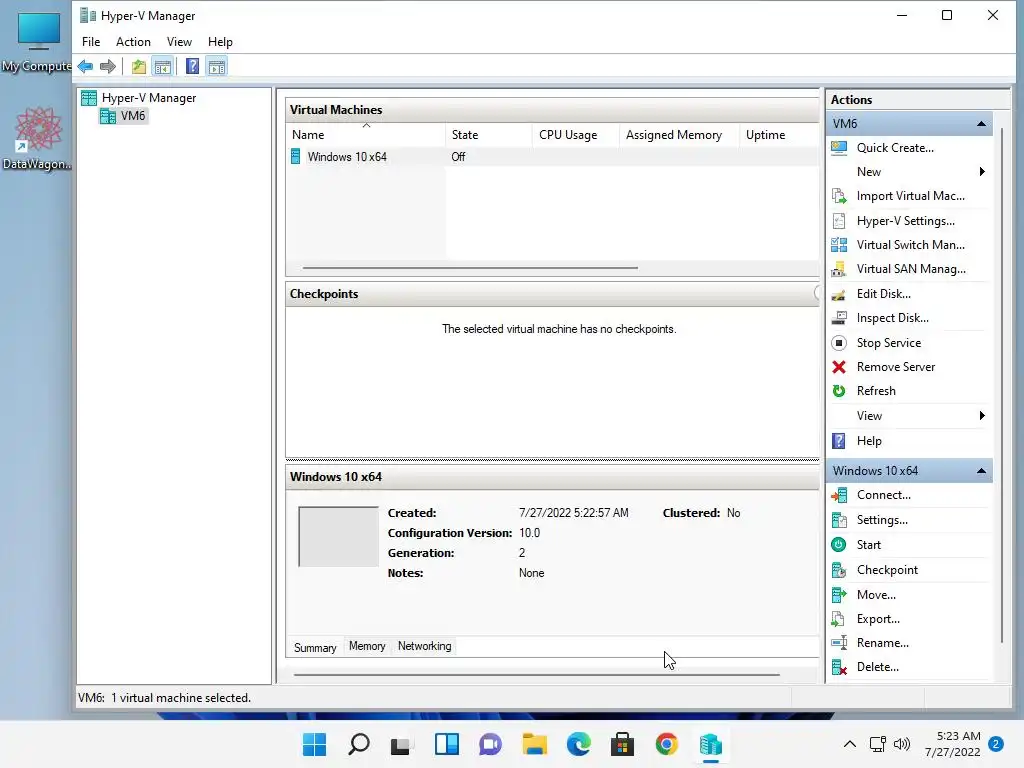Viewport: 1024px width, 768px height.
Task: Open the View menu in menu bar
Action: 179,42
